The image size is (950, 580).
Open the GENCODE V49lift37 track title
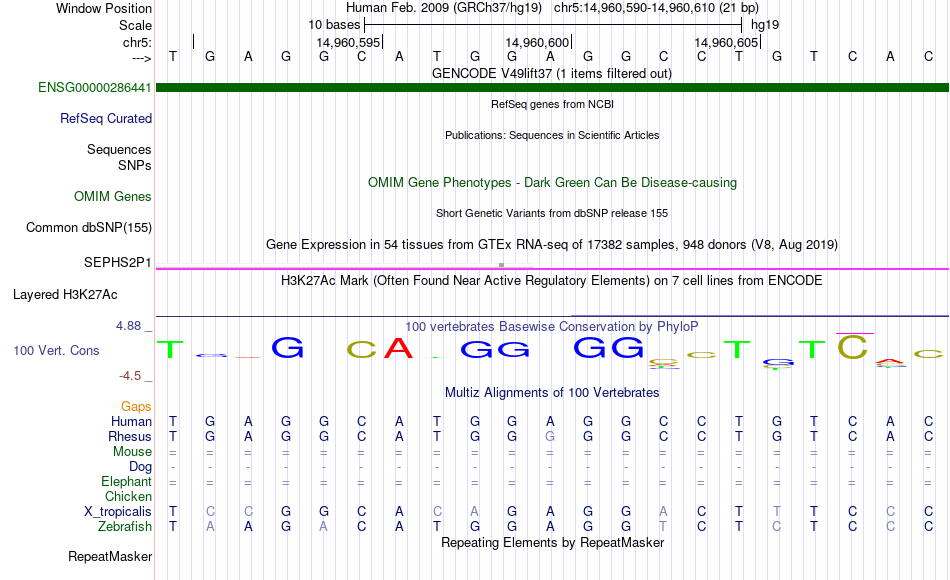pyautogui.click(x=552, y=73)
